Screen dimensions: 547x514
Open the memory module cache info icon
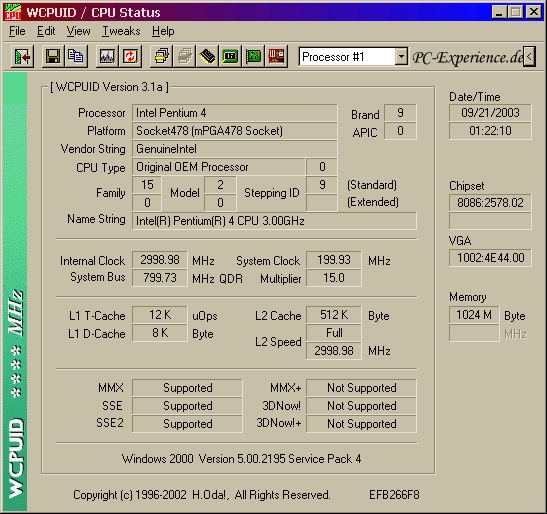click(207, 56)
